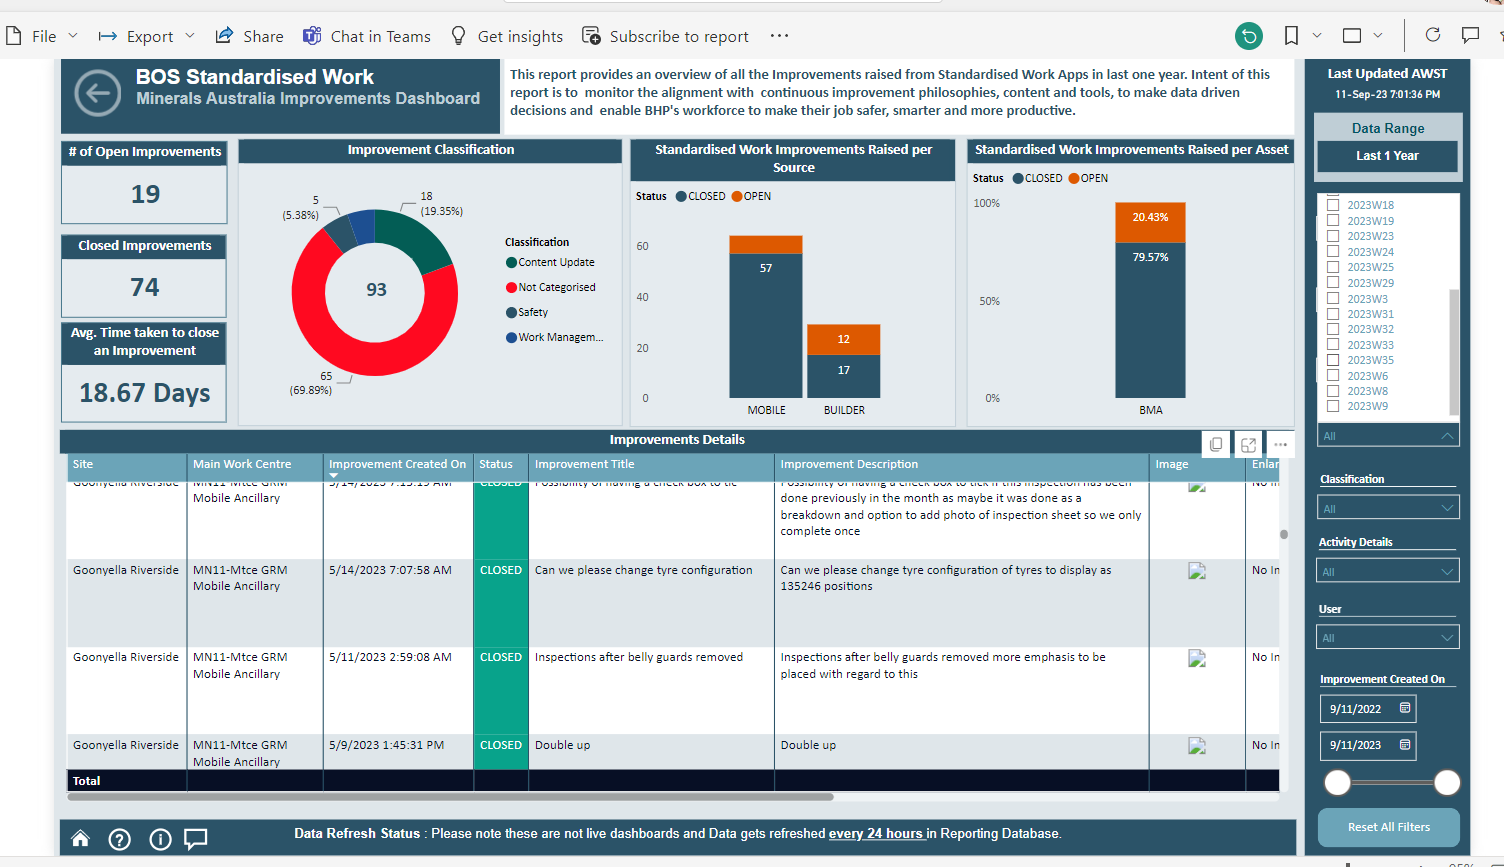Select the 2023W25 week checkbox
Image resolution: width=1504 pixels, height=867 pixels.
(1333, 267)
